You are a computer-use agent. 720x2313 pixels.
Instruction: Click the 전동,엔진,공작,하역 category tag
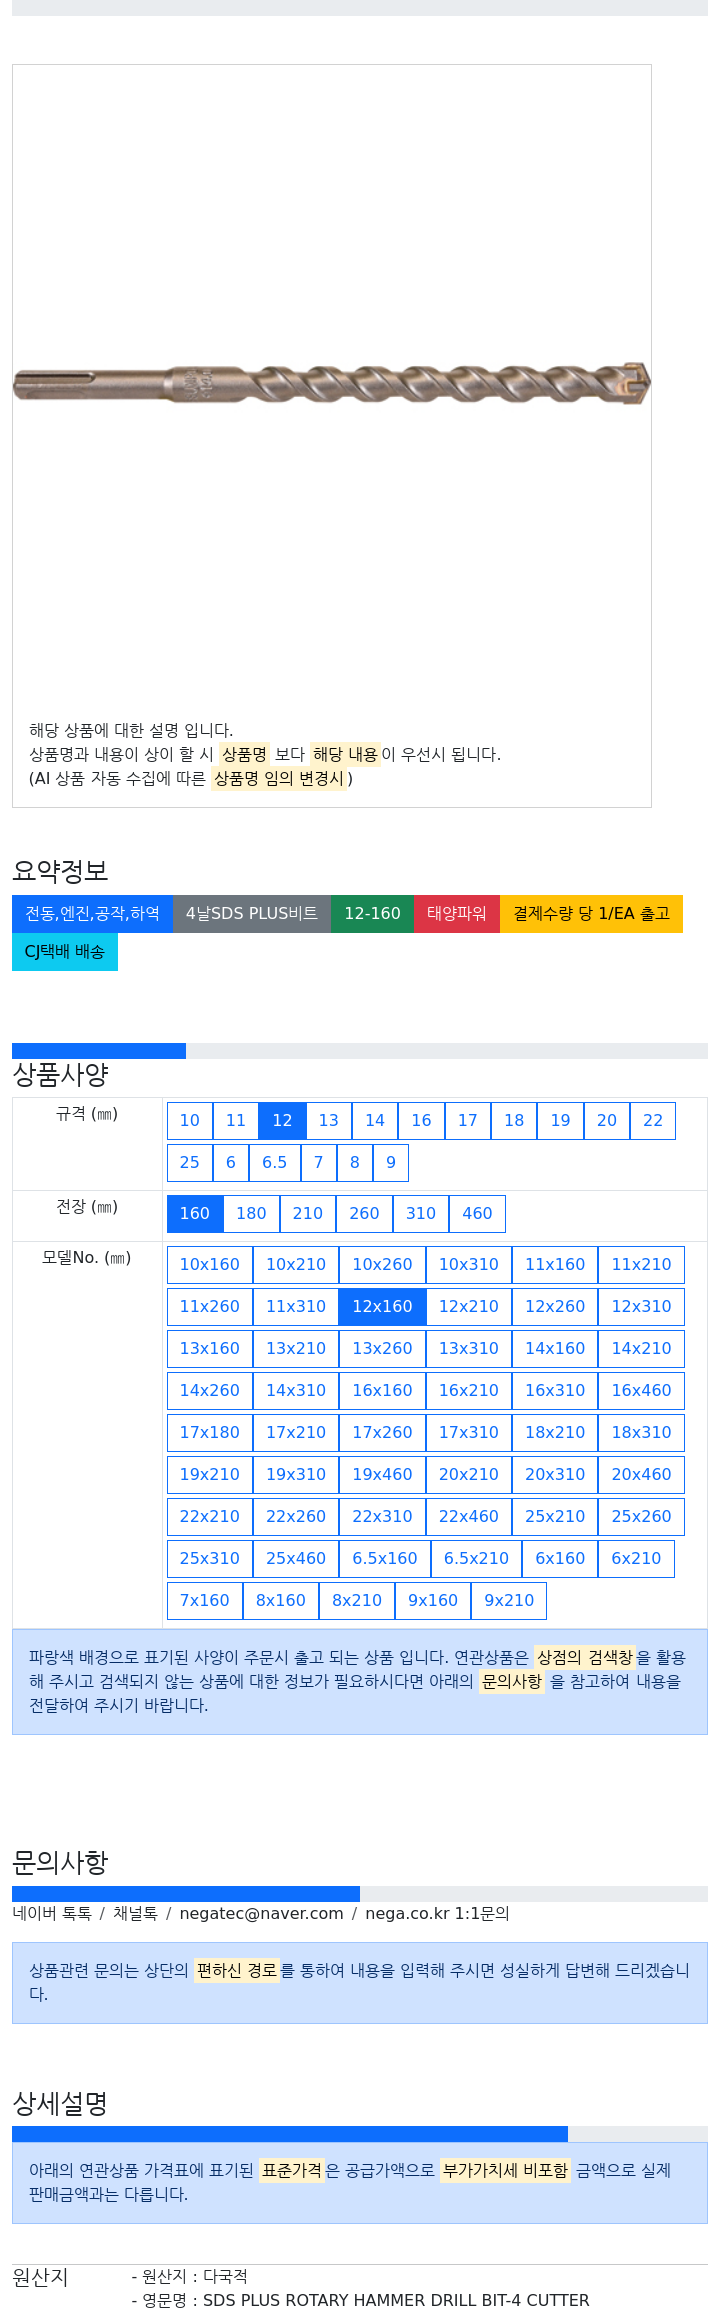[92, 913]
